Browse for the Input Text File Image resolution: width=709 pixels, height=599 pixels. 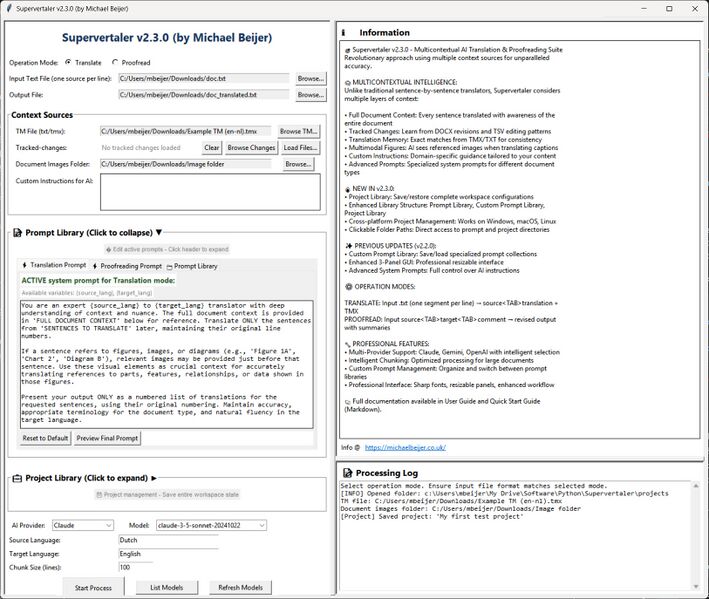(311, 79)
